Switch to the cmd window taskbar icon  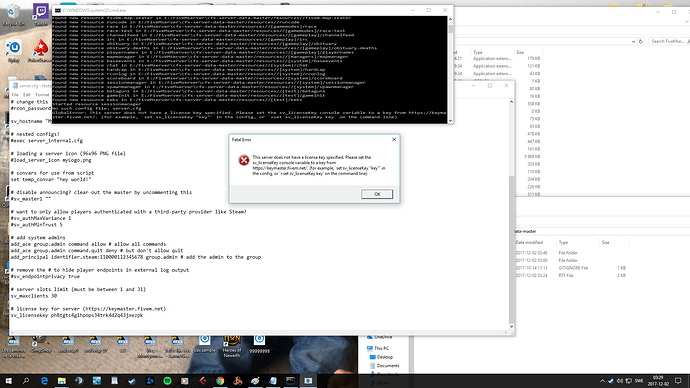coord(290,381)
